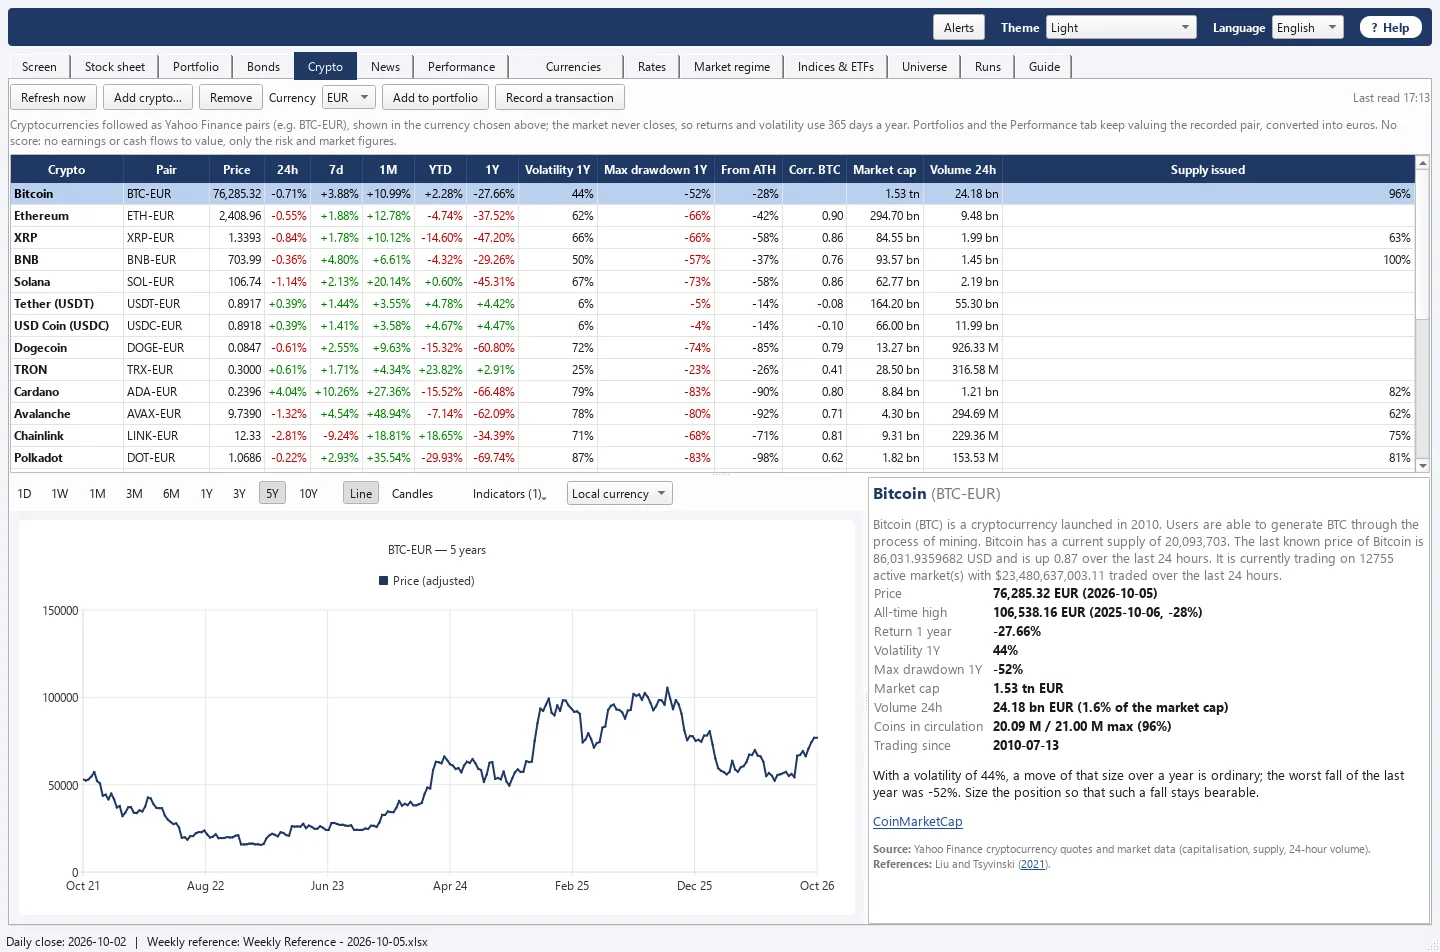Image resolution: width=1440 pixels, height=952 pixels.
Task: Click the Add crypto... button
Action: pyautogui.click(x=148, y=97)
